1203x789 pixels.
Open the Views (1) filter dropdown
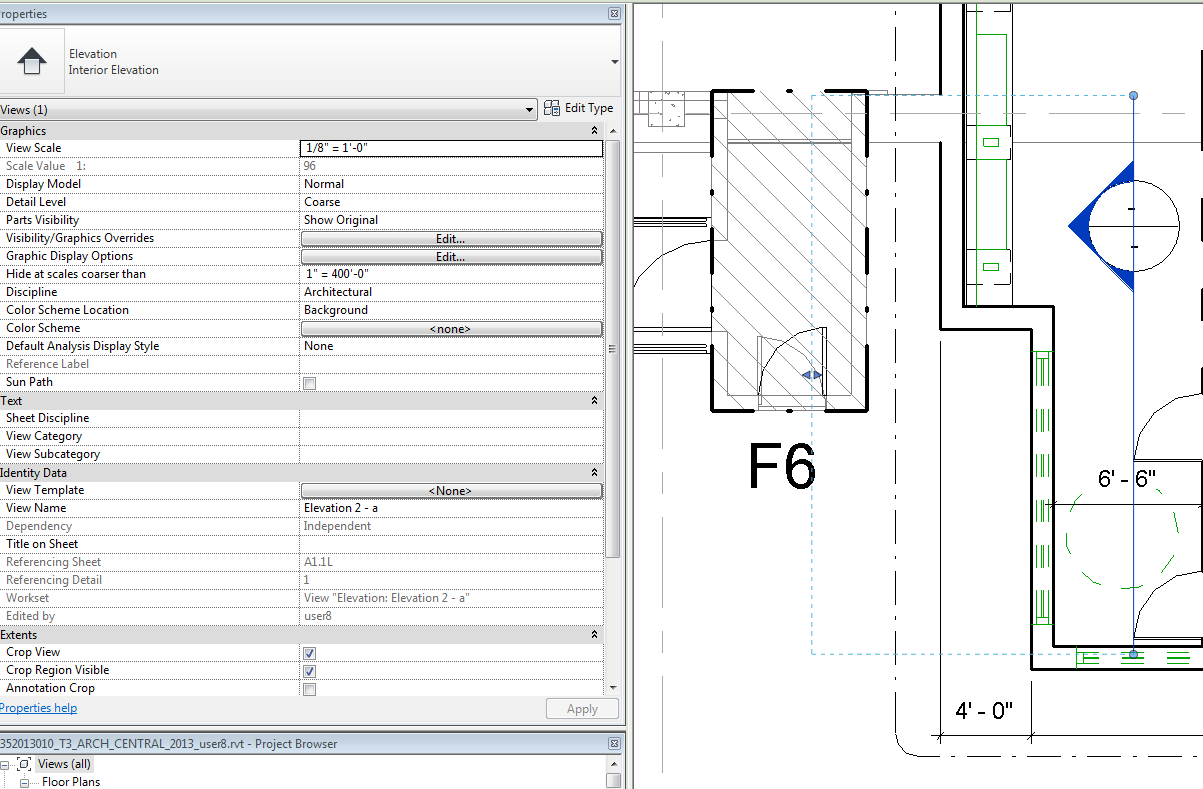[529, 110]
